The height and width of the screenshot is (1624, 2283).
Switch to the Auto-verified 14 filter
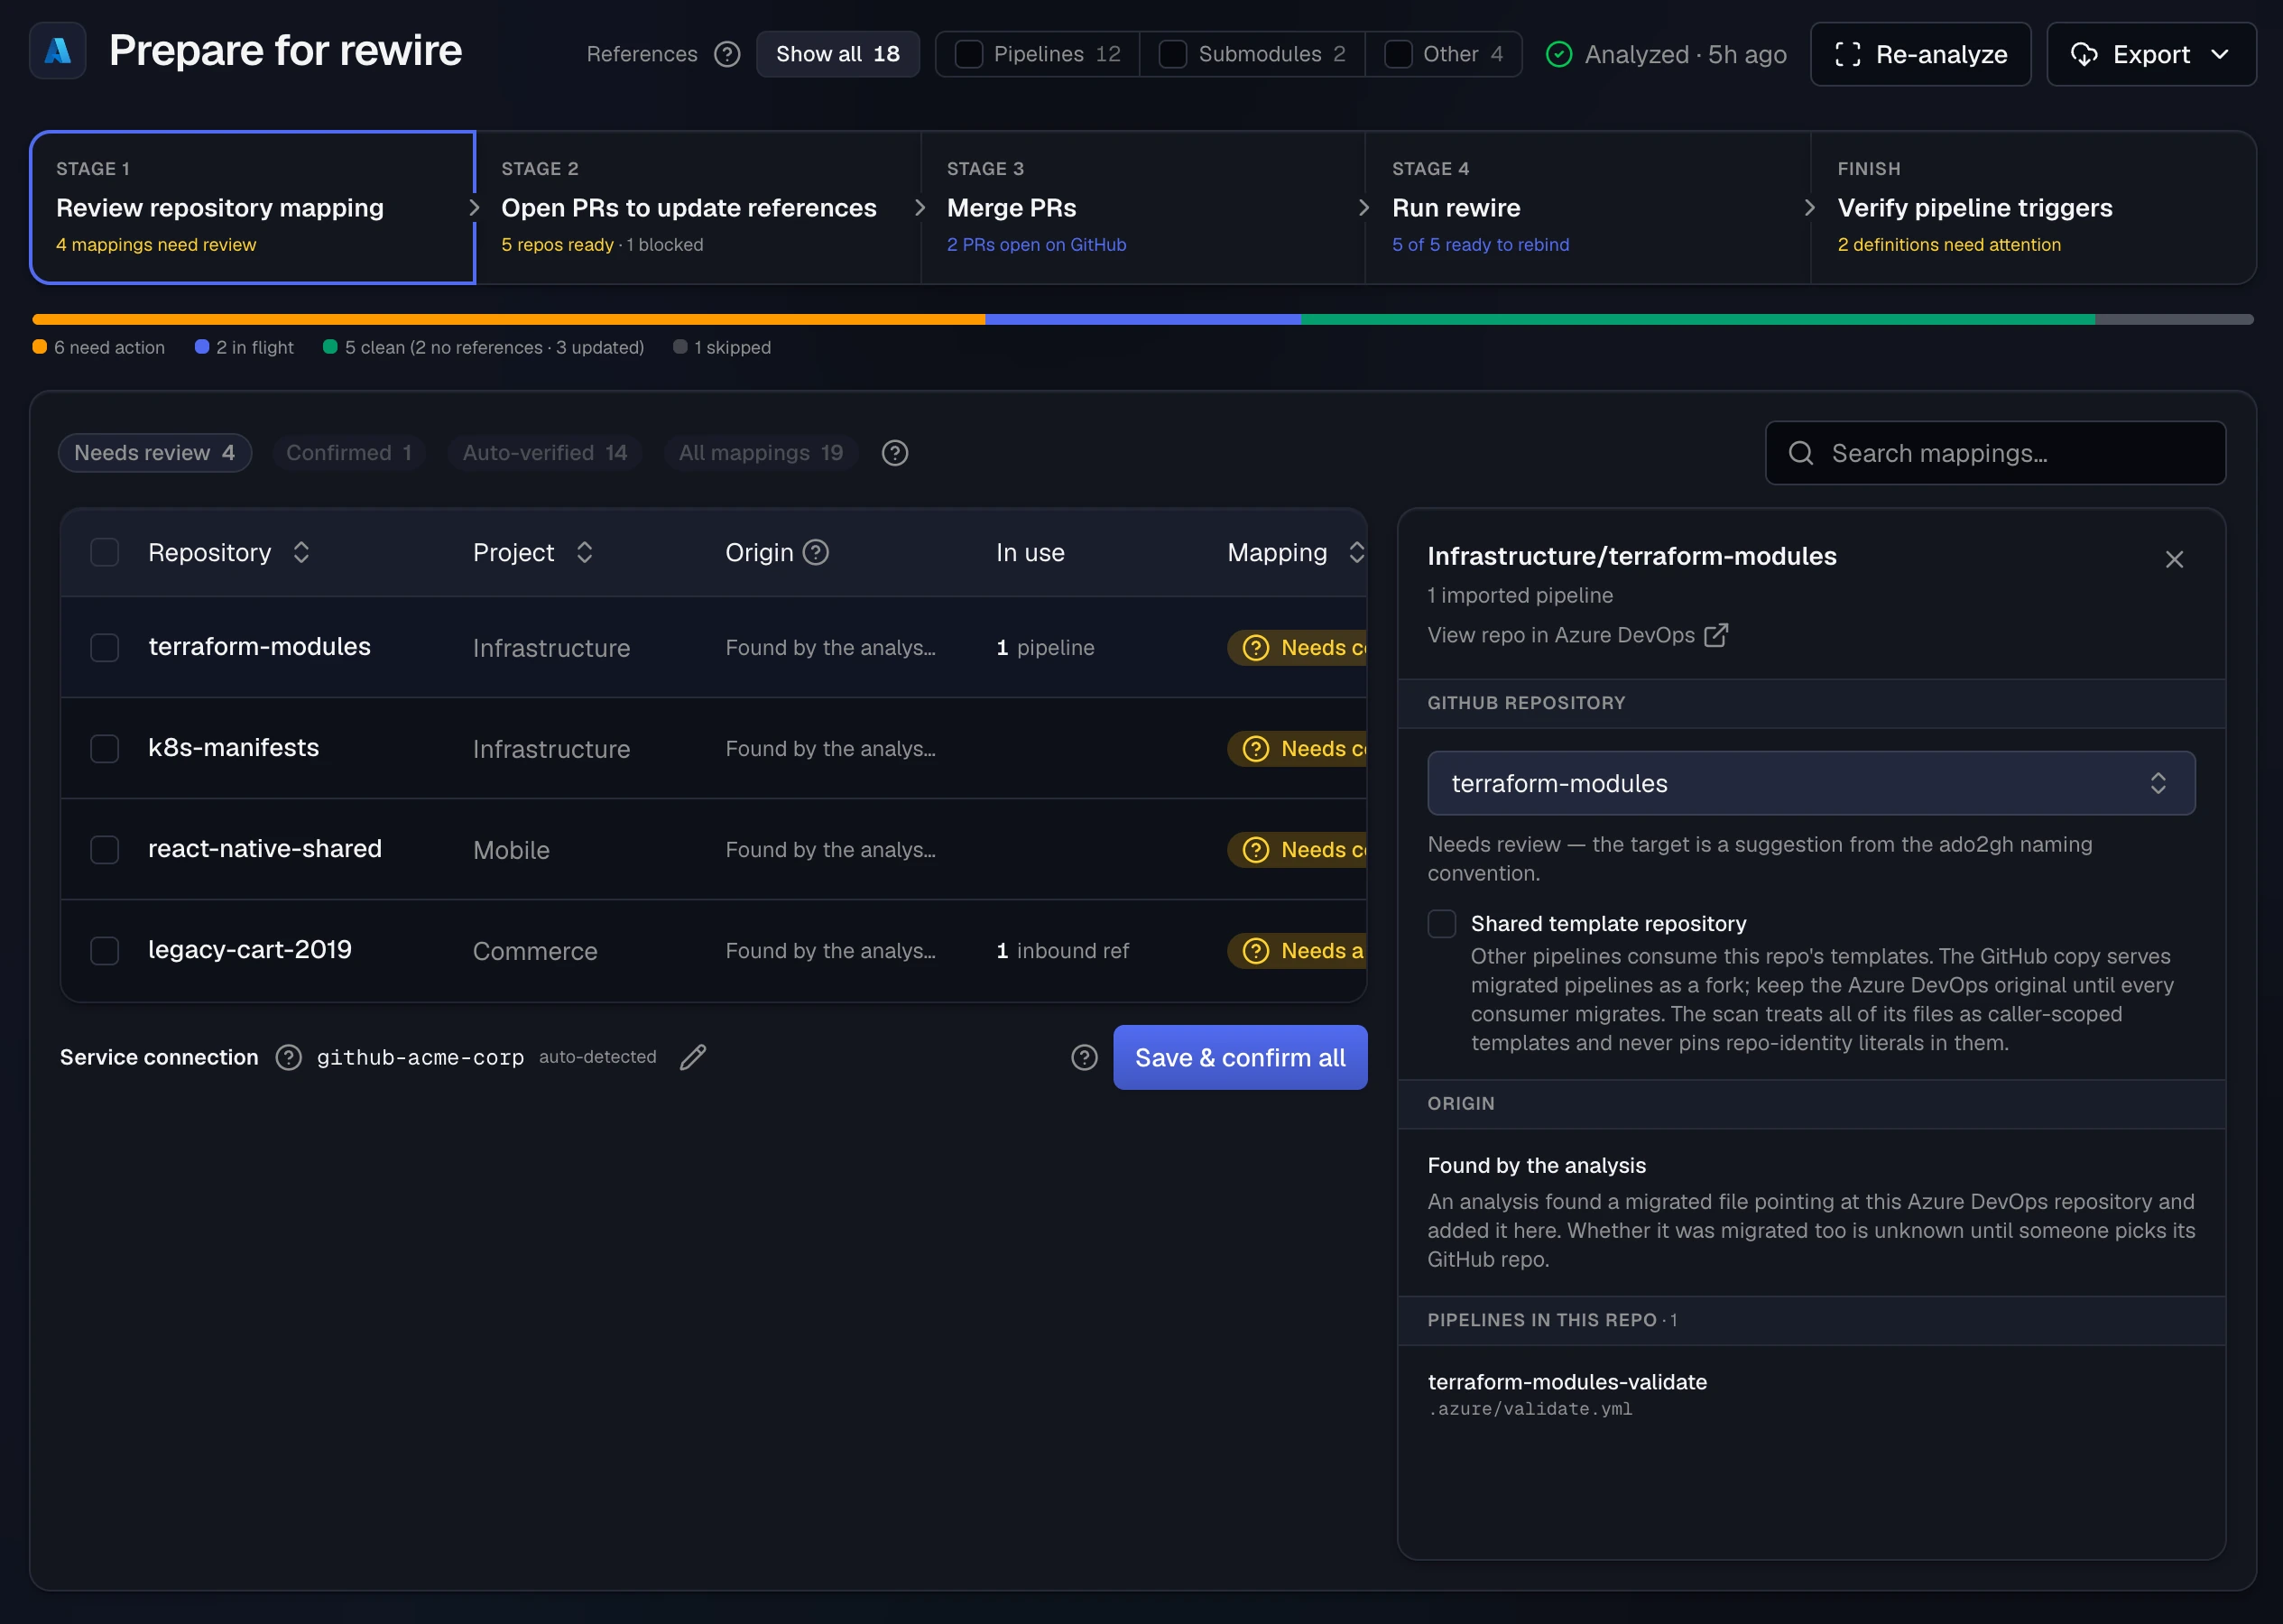(545, 453)
